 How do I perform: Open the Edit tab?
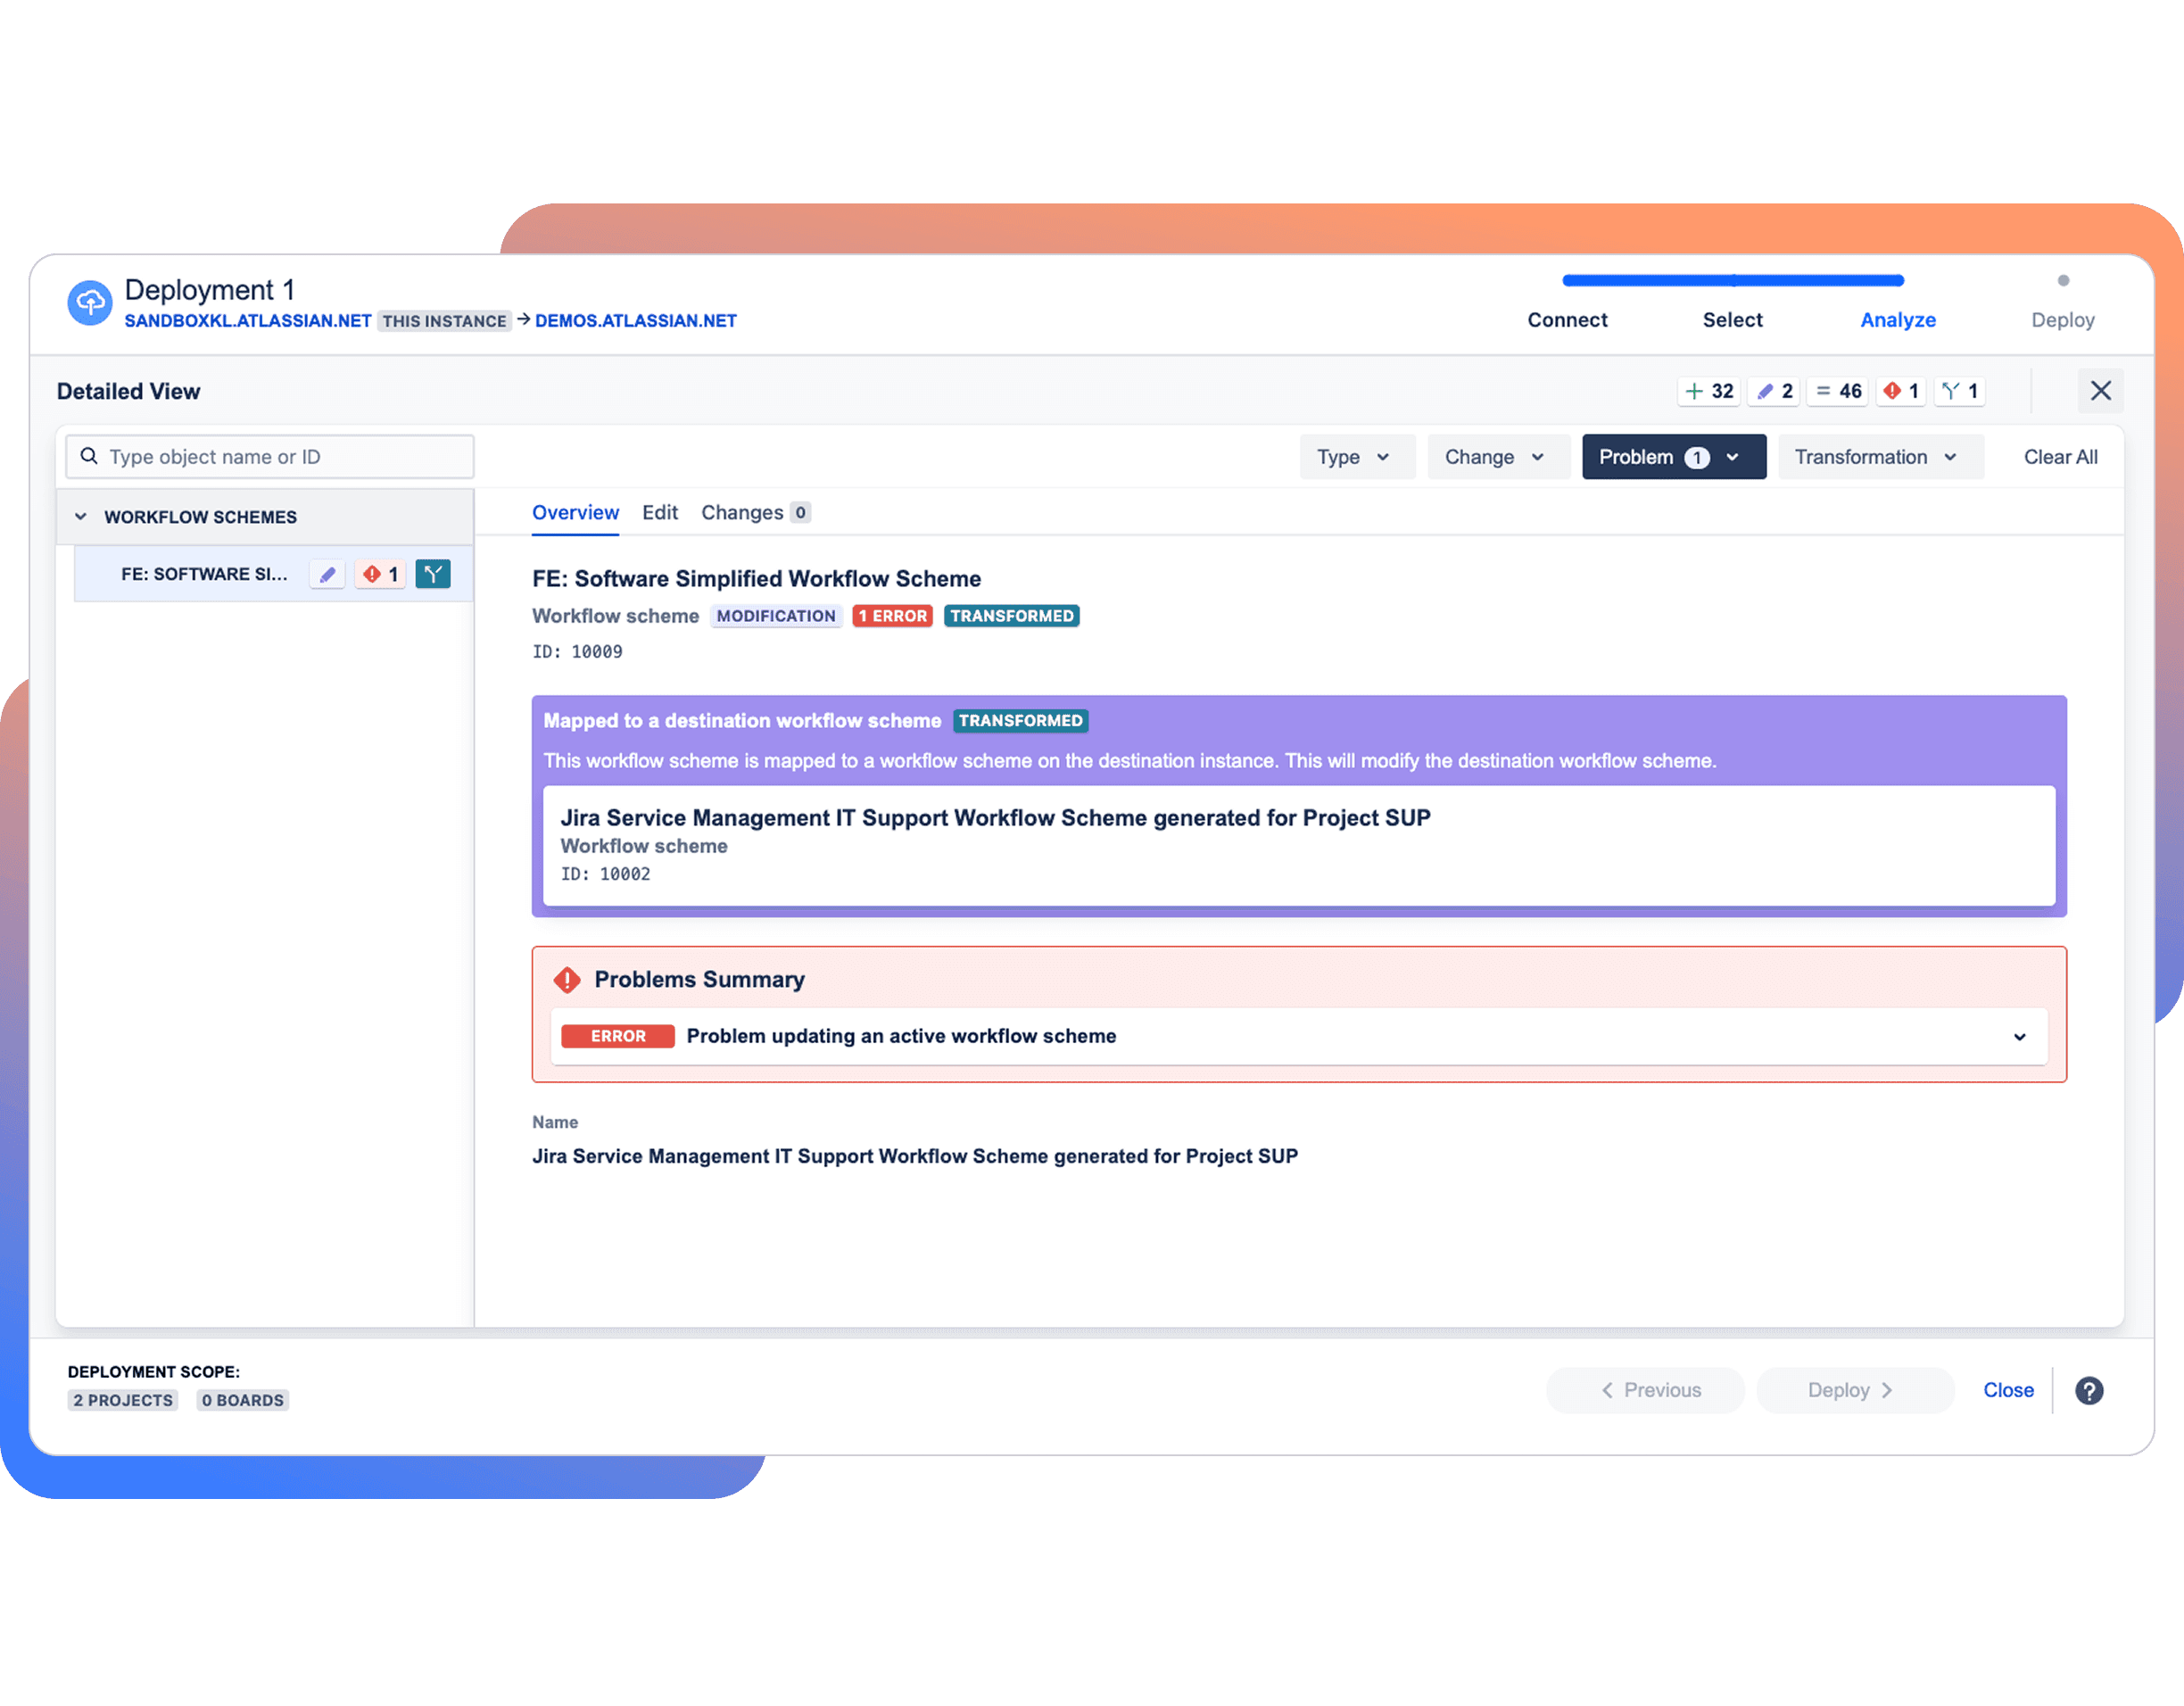[x=659, y=512]
